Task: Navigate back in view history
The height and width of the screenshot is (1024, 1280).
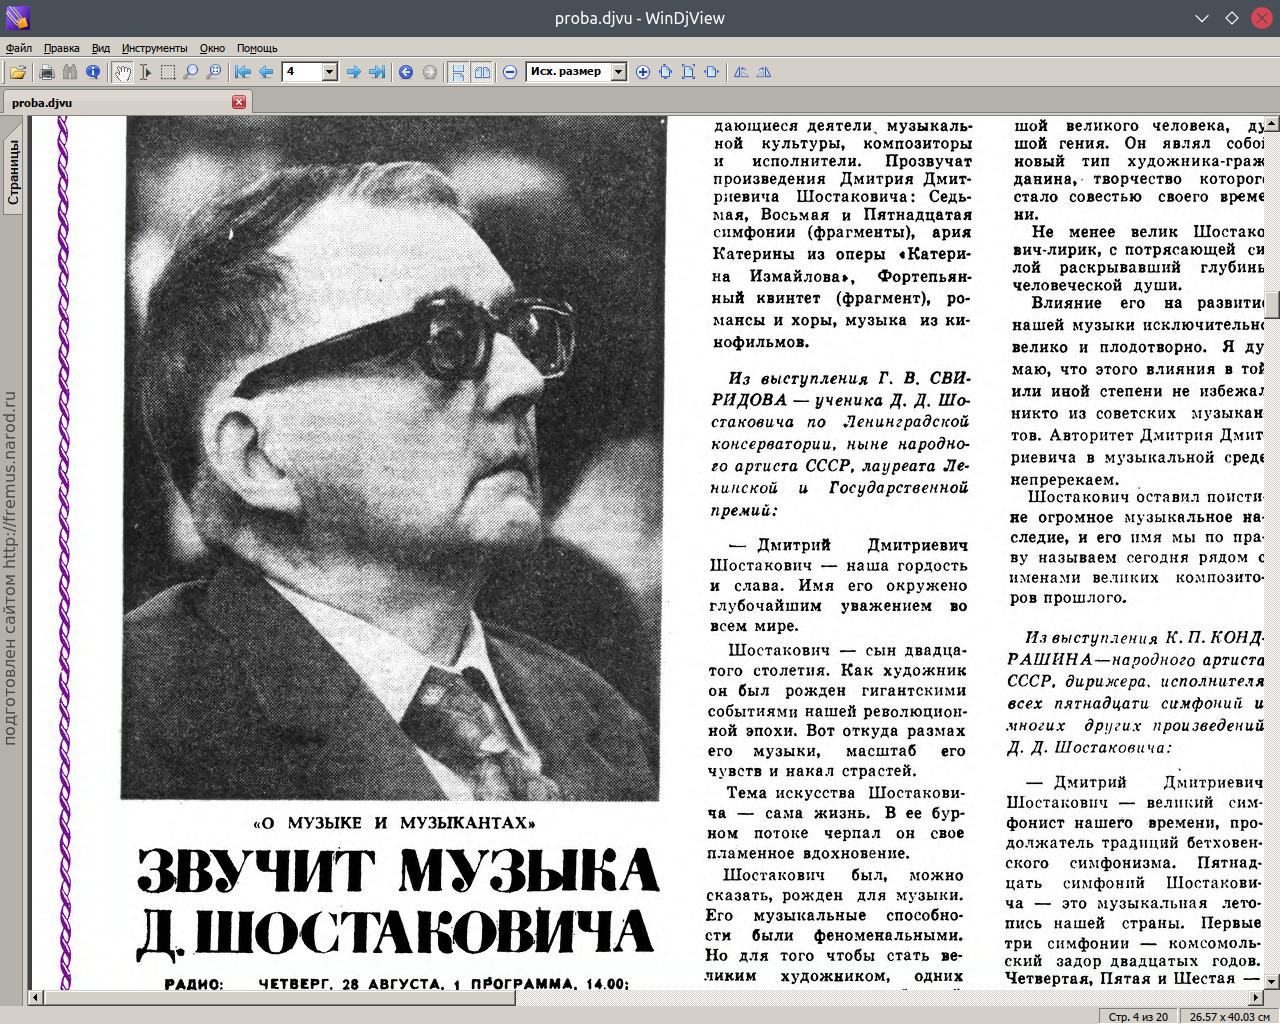Action: point(406,72)
